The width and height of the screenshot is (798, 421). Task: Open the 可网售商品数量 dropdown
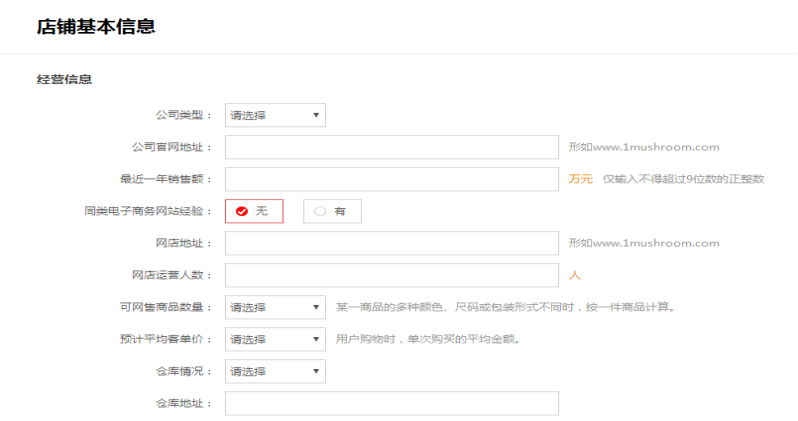coord(275,307)
